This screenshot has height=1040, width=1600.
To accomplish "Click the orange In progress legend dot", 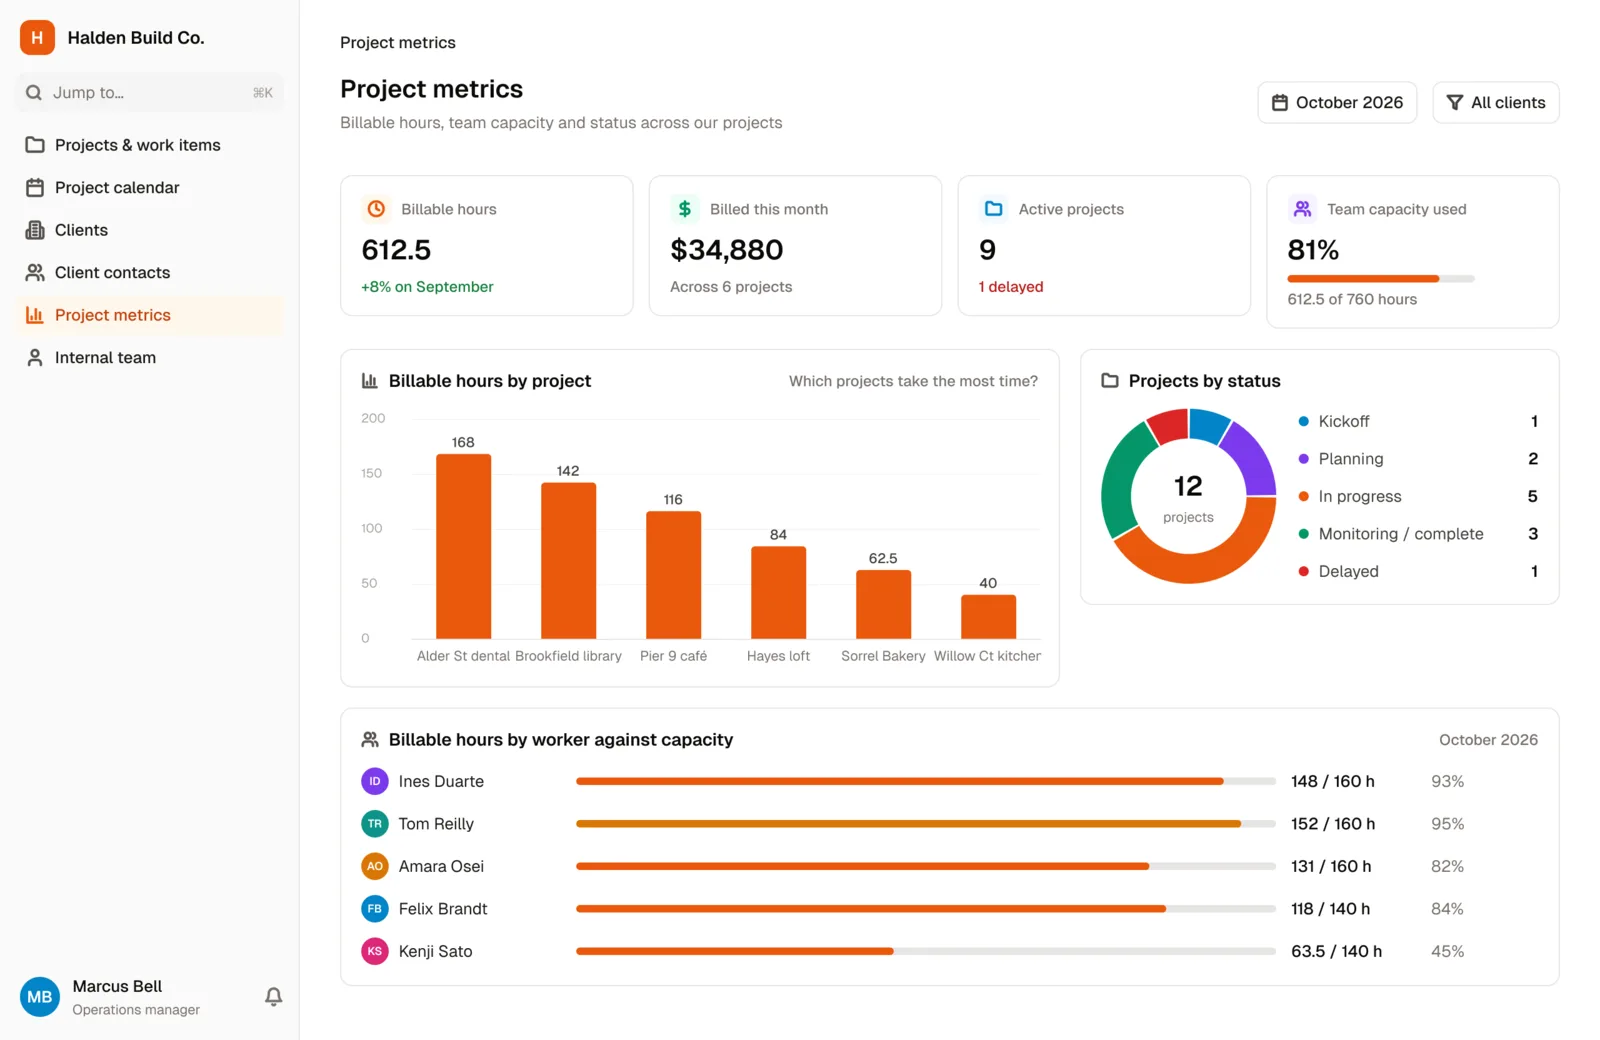I will [1303, 496].
